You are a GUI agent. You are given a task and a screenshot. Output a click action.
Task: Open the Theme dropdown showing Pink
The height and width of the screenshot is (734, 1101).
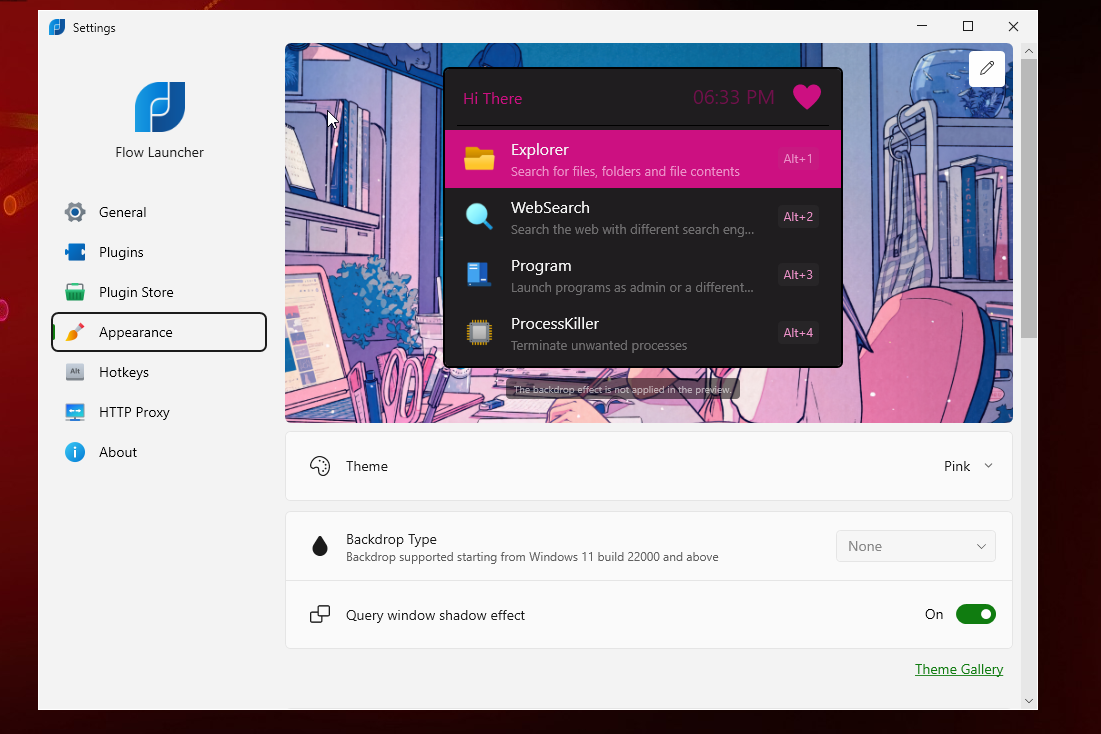pyautogui.click(x=968, y=466)
